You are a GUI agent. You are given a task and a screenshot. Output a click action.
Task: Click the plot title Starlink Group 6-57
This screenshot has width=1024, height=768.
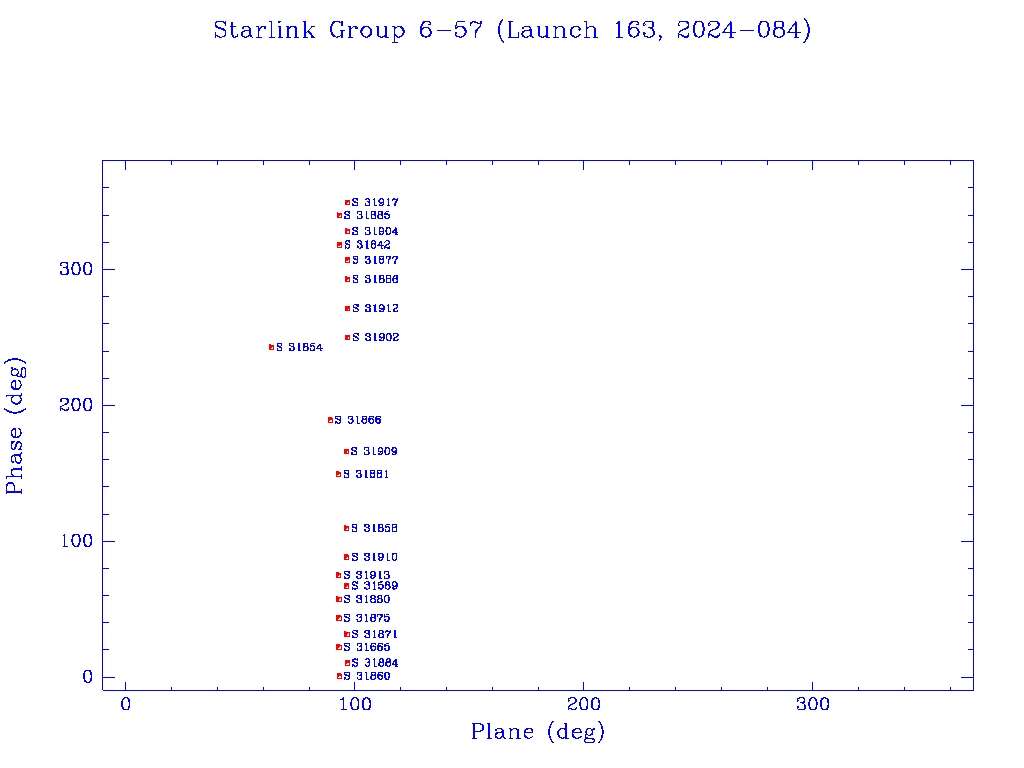(512, 31)
